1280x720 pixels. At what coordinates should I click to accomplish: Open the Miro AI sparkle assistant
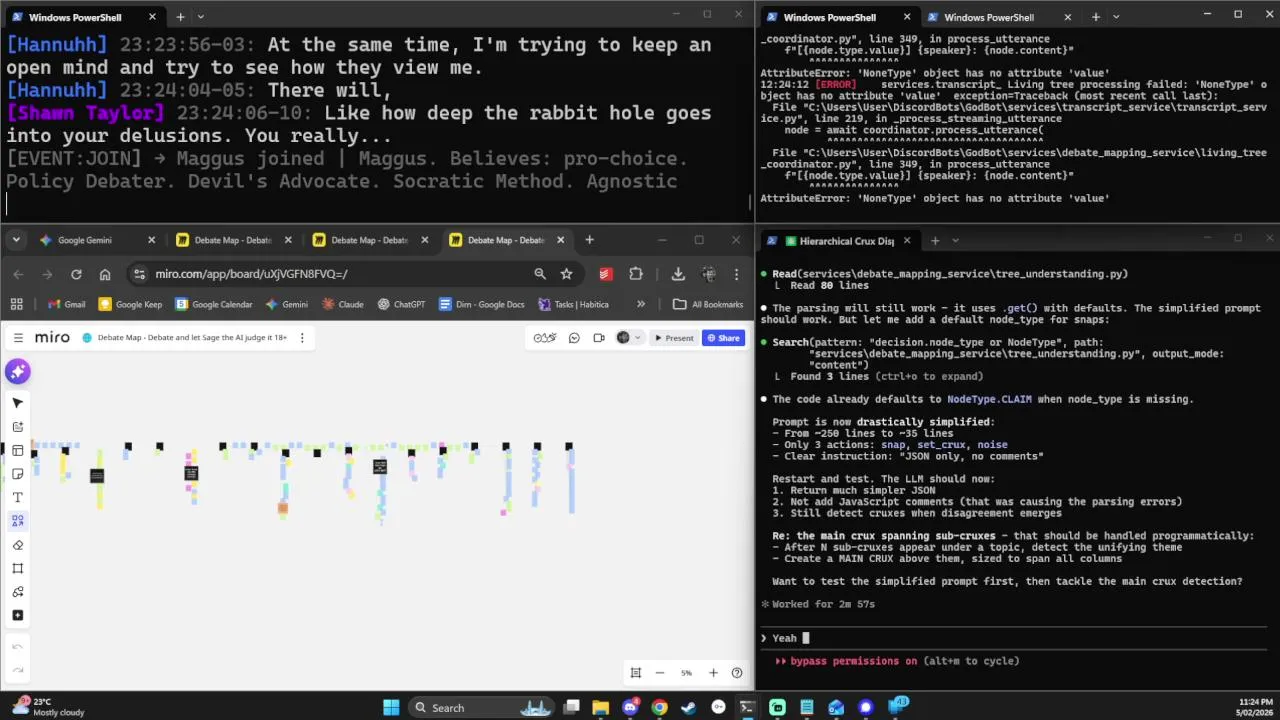(x=17, y=372)
